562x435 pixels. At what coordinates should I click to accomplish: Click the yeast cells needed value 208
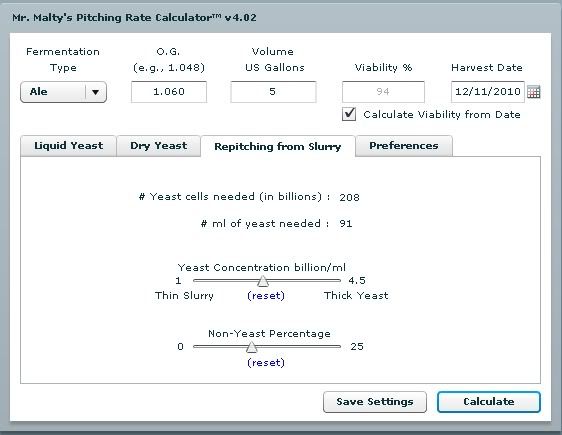pos(349,197)
